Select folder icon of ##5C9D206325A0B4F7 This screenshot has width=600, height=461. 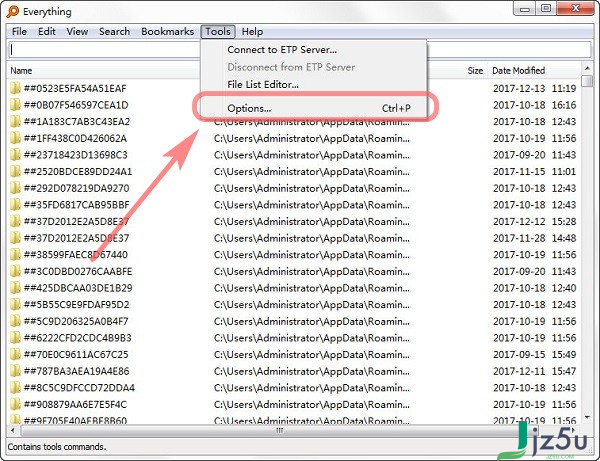coord(15,321)
